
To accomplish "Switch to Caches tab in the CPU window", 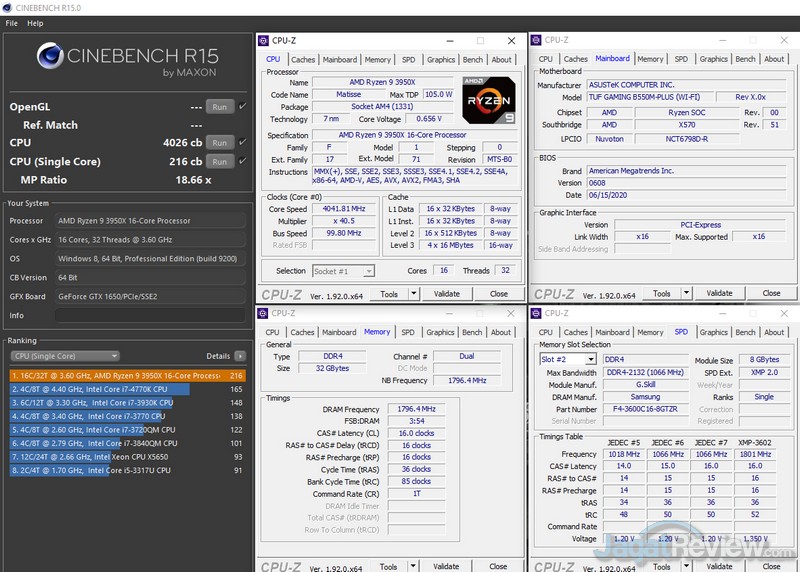I will coord(303,59).
